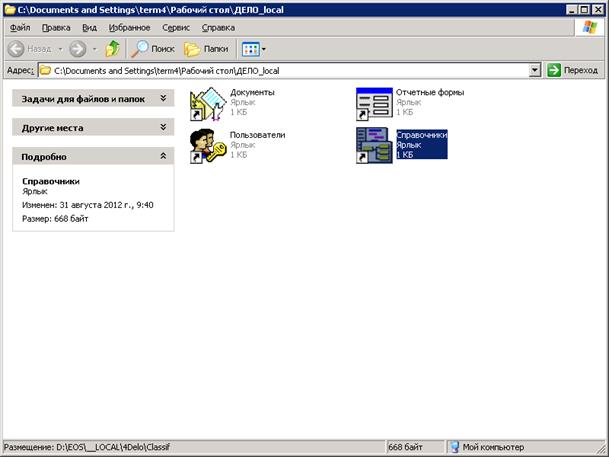
Task: Open the Справка menu
Action: pyautogui.click(x=218, y=28)
